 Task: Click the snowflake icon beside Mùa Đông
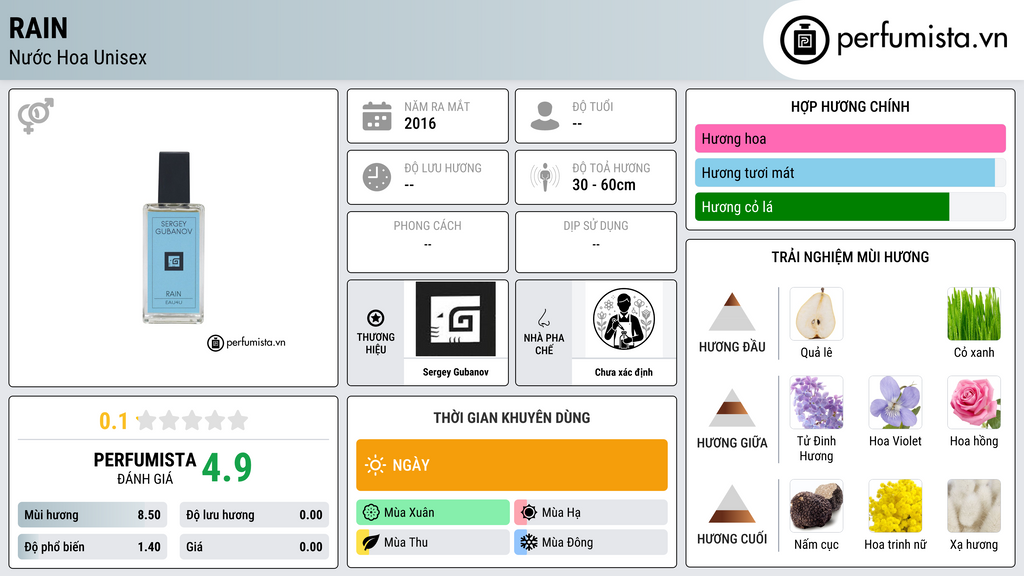click(x=529, y=542)
